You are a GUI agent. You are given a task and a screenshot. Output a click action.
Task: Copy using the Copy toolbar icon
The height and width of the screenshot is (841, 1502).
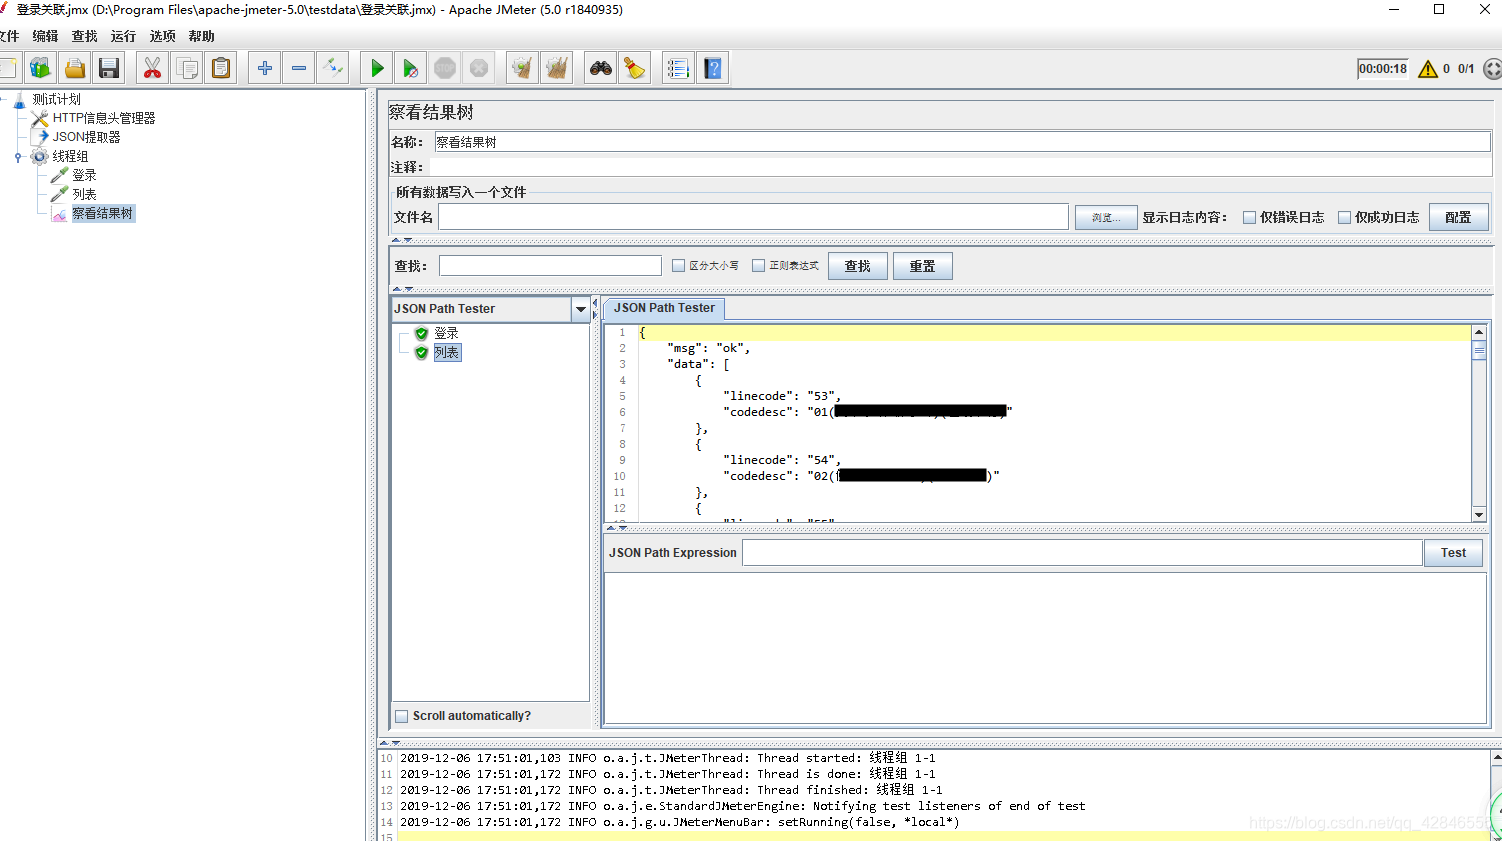click(x=187, y=68)
